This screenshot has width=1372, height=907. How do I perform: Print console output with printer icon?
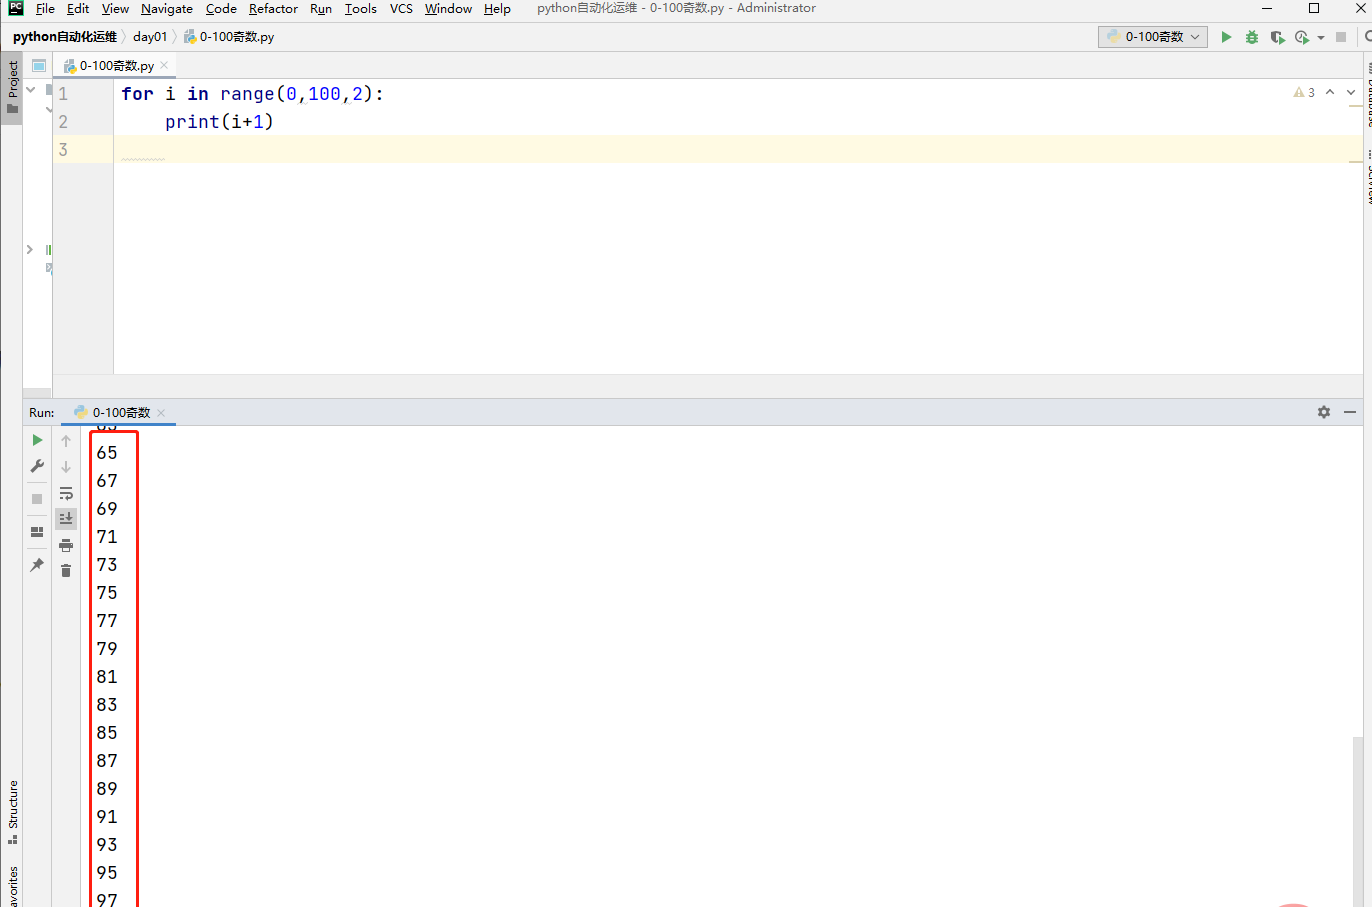click(x=66, y=545)
